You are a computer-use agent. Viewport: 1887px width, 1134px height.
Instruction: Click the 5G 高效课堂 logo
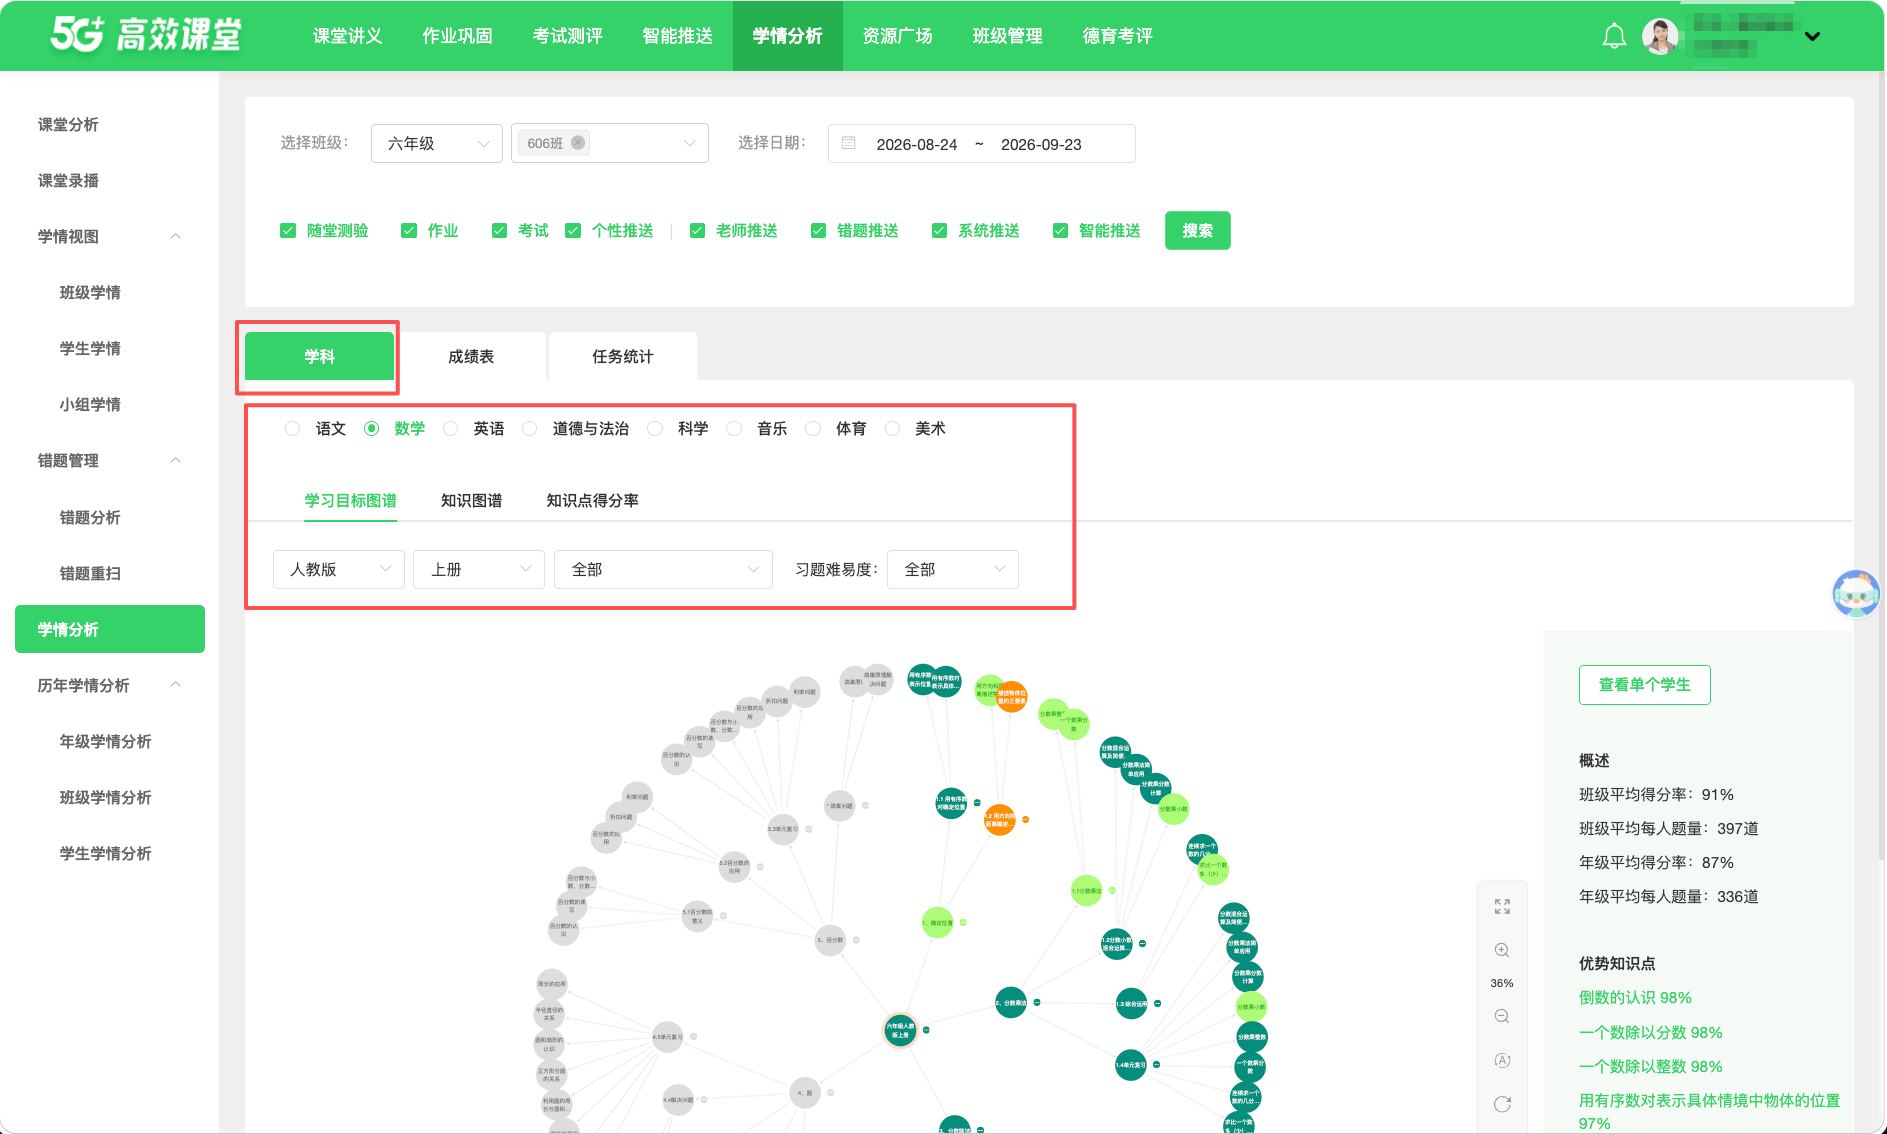click(x=146, y=35)
